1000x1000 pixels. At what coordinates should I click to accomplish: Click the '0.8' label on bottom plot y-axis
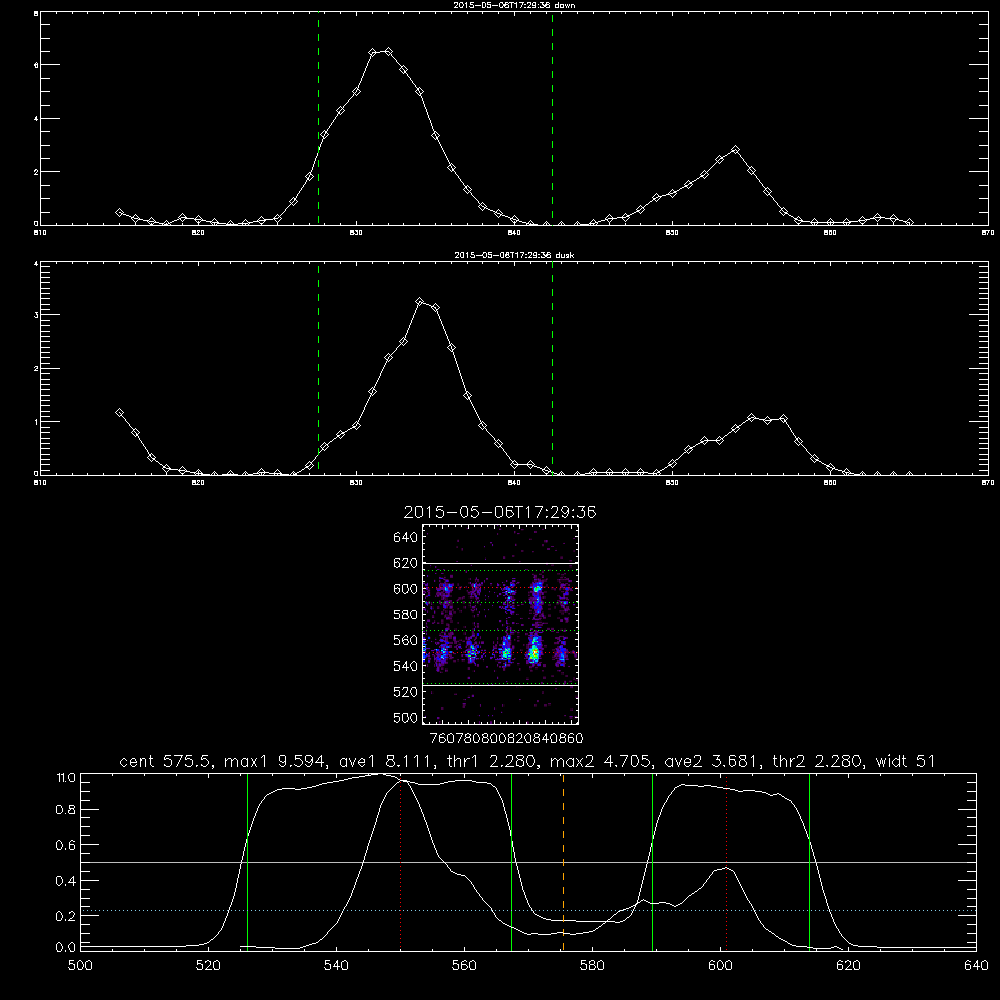66,810
